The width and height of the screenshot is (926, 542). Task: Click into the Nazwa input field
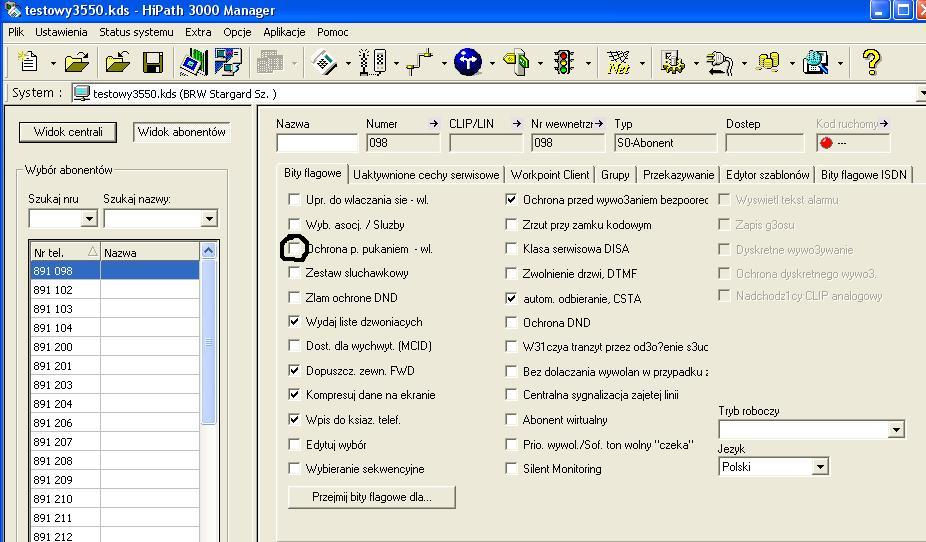[317, 143]
